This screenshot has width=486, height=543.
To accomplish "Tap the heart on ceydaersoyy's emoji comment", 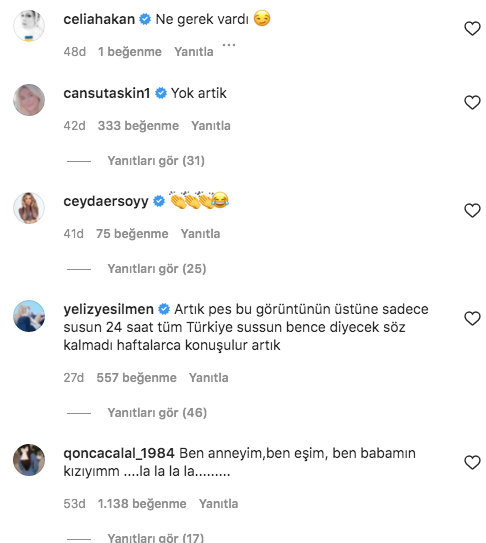I will tap(472, 211).
